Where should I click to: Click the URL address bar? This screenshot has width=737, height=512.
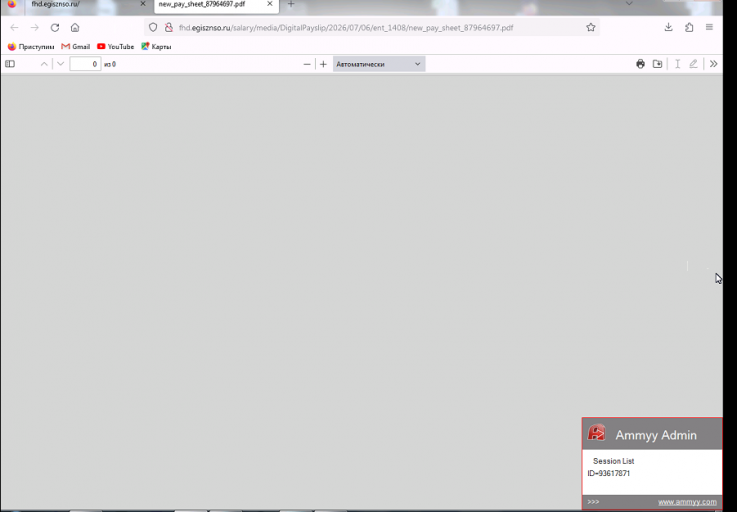(x=371, y=28)
